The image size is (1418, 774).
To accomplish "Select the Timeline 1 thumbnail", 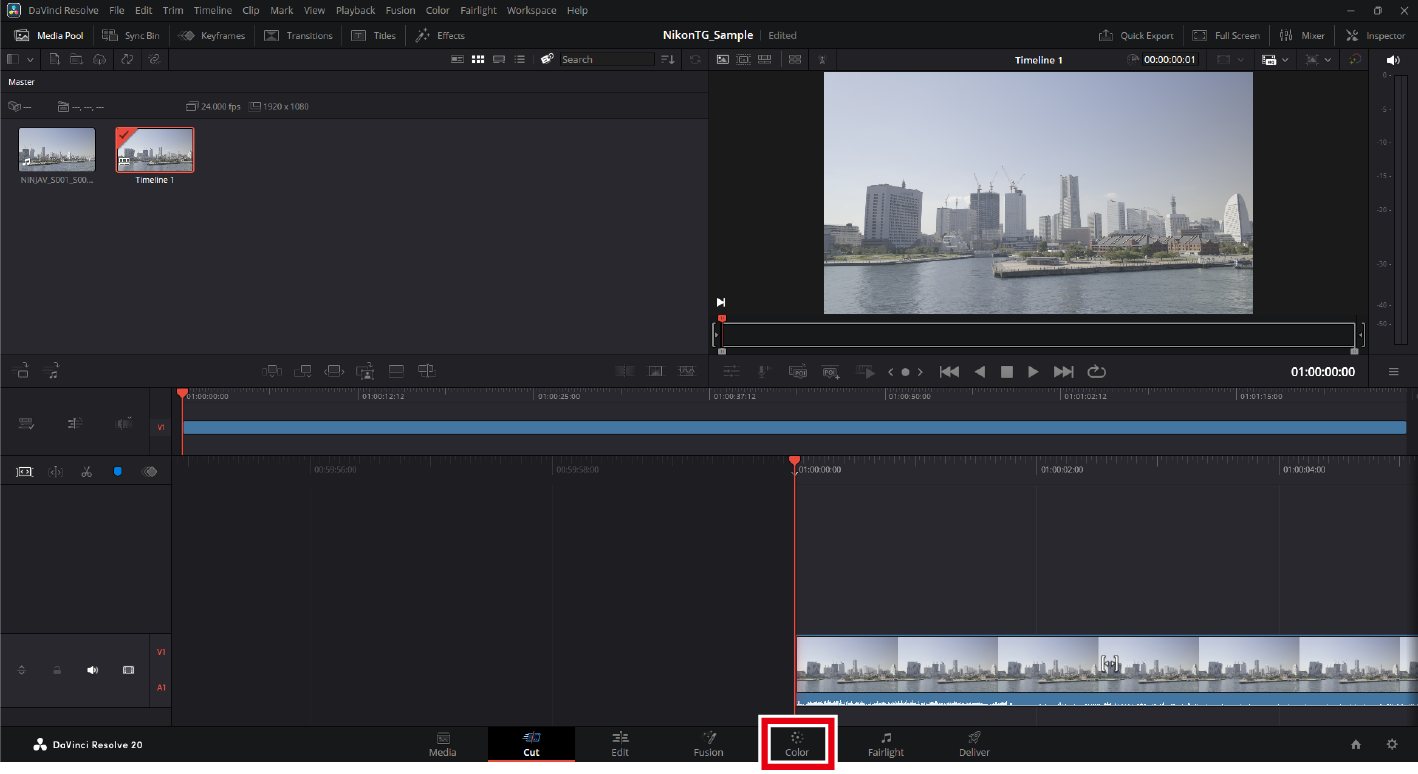I will (x=155, y=151).
